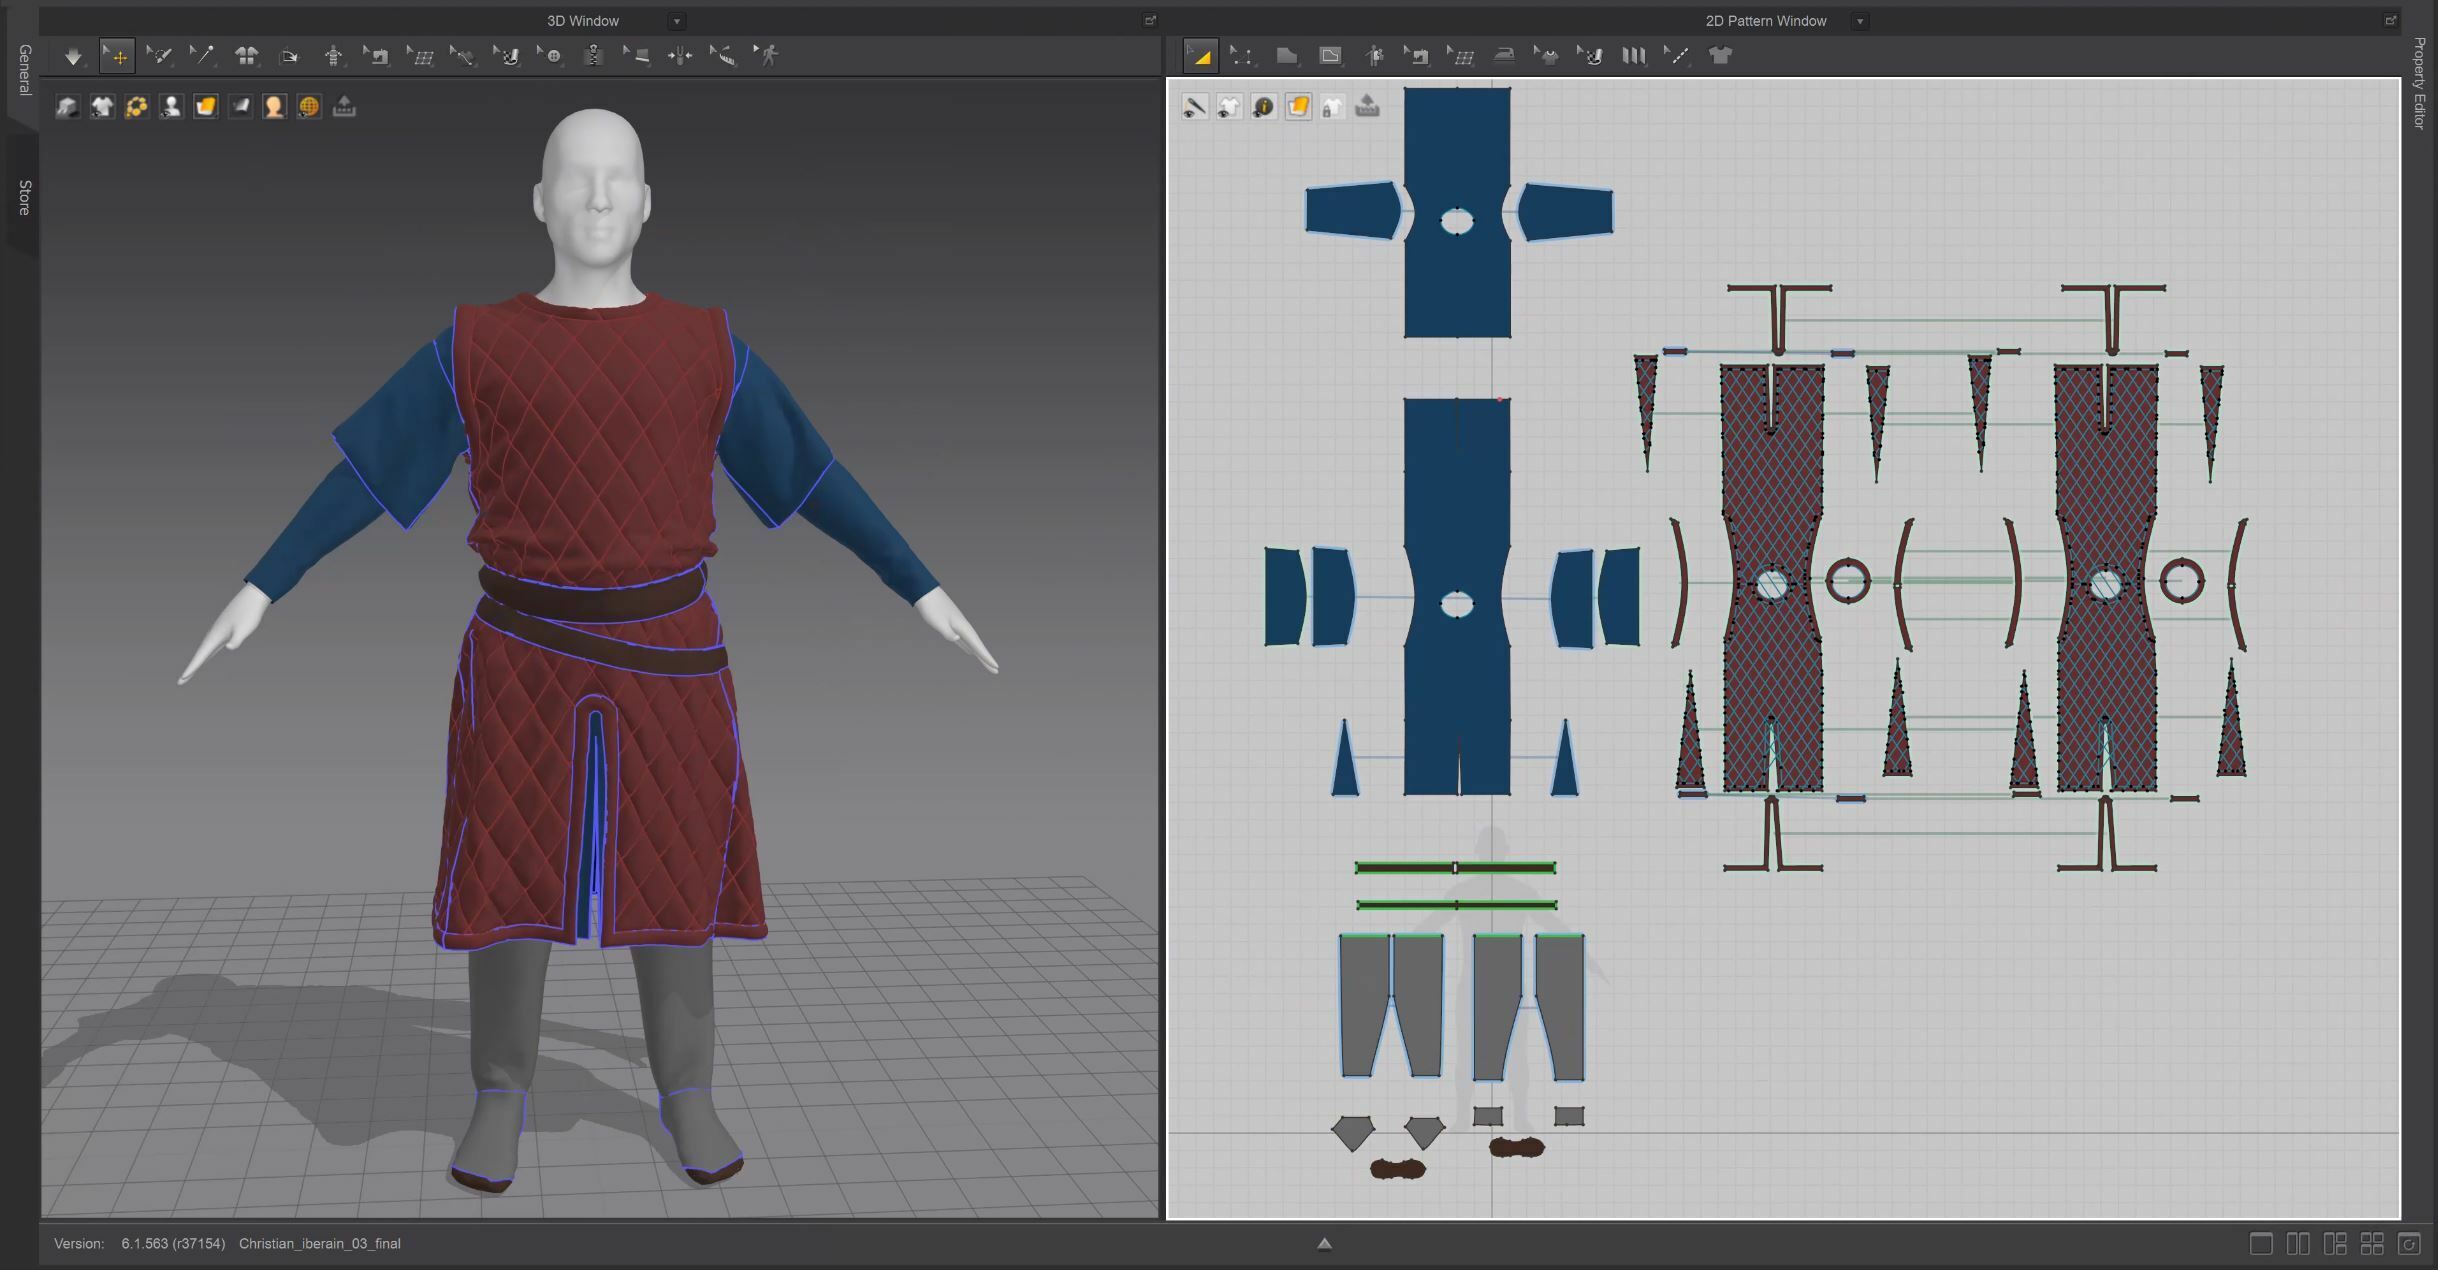Screen dimensions: 2438x1270
Task: Click the Reset 3D Arrangement shirt icon
Action: click(246, 56)
